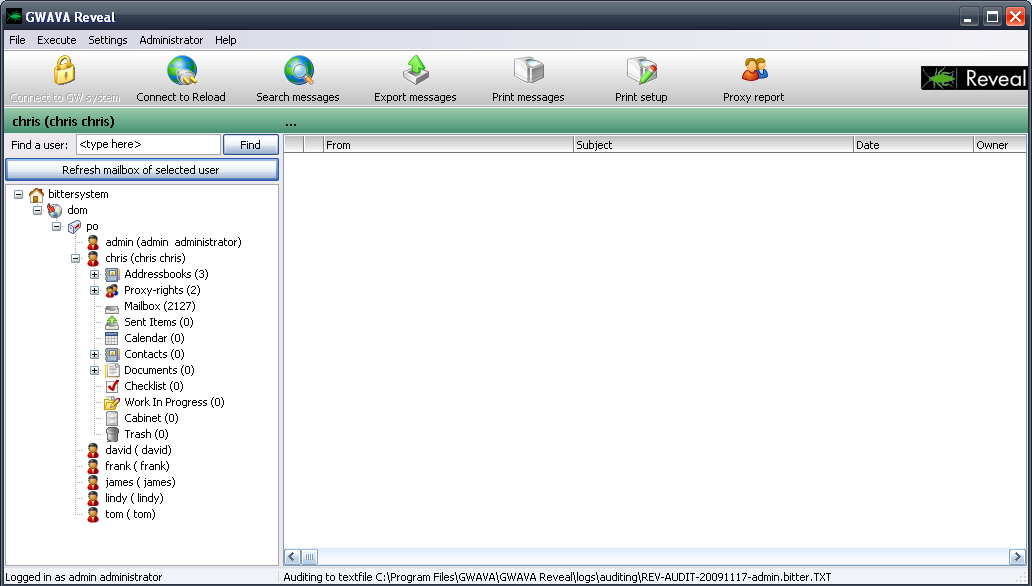This screenshot has width=1032, height=586.
Task: Select Trash (0) text
Action: coord(146,435)
